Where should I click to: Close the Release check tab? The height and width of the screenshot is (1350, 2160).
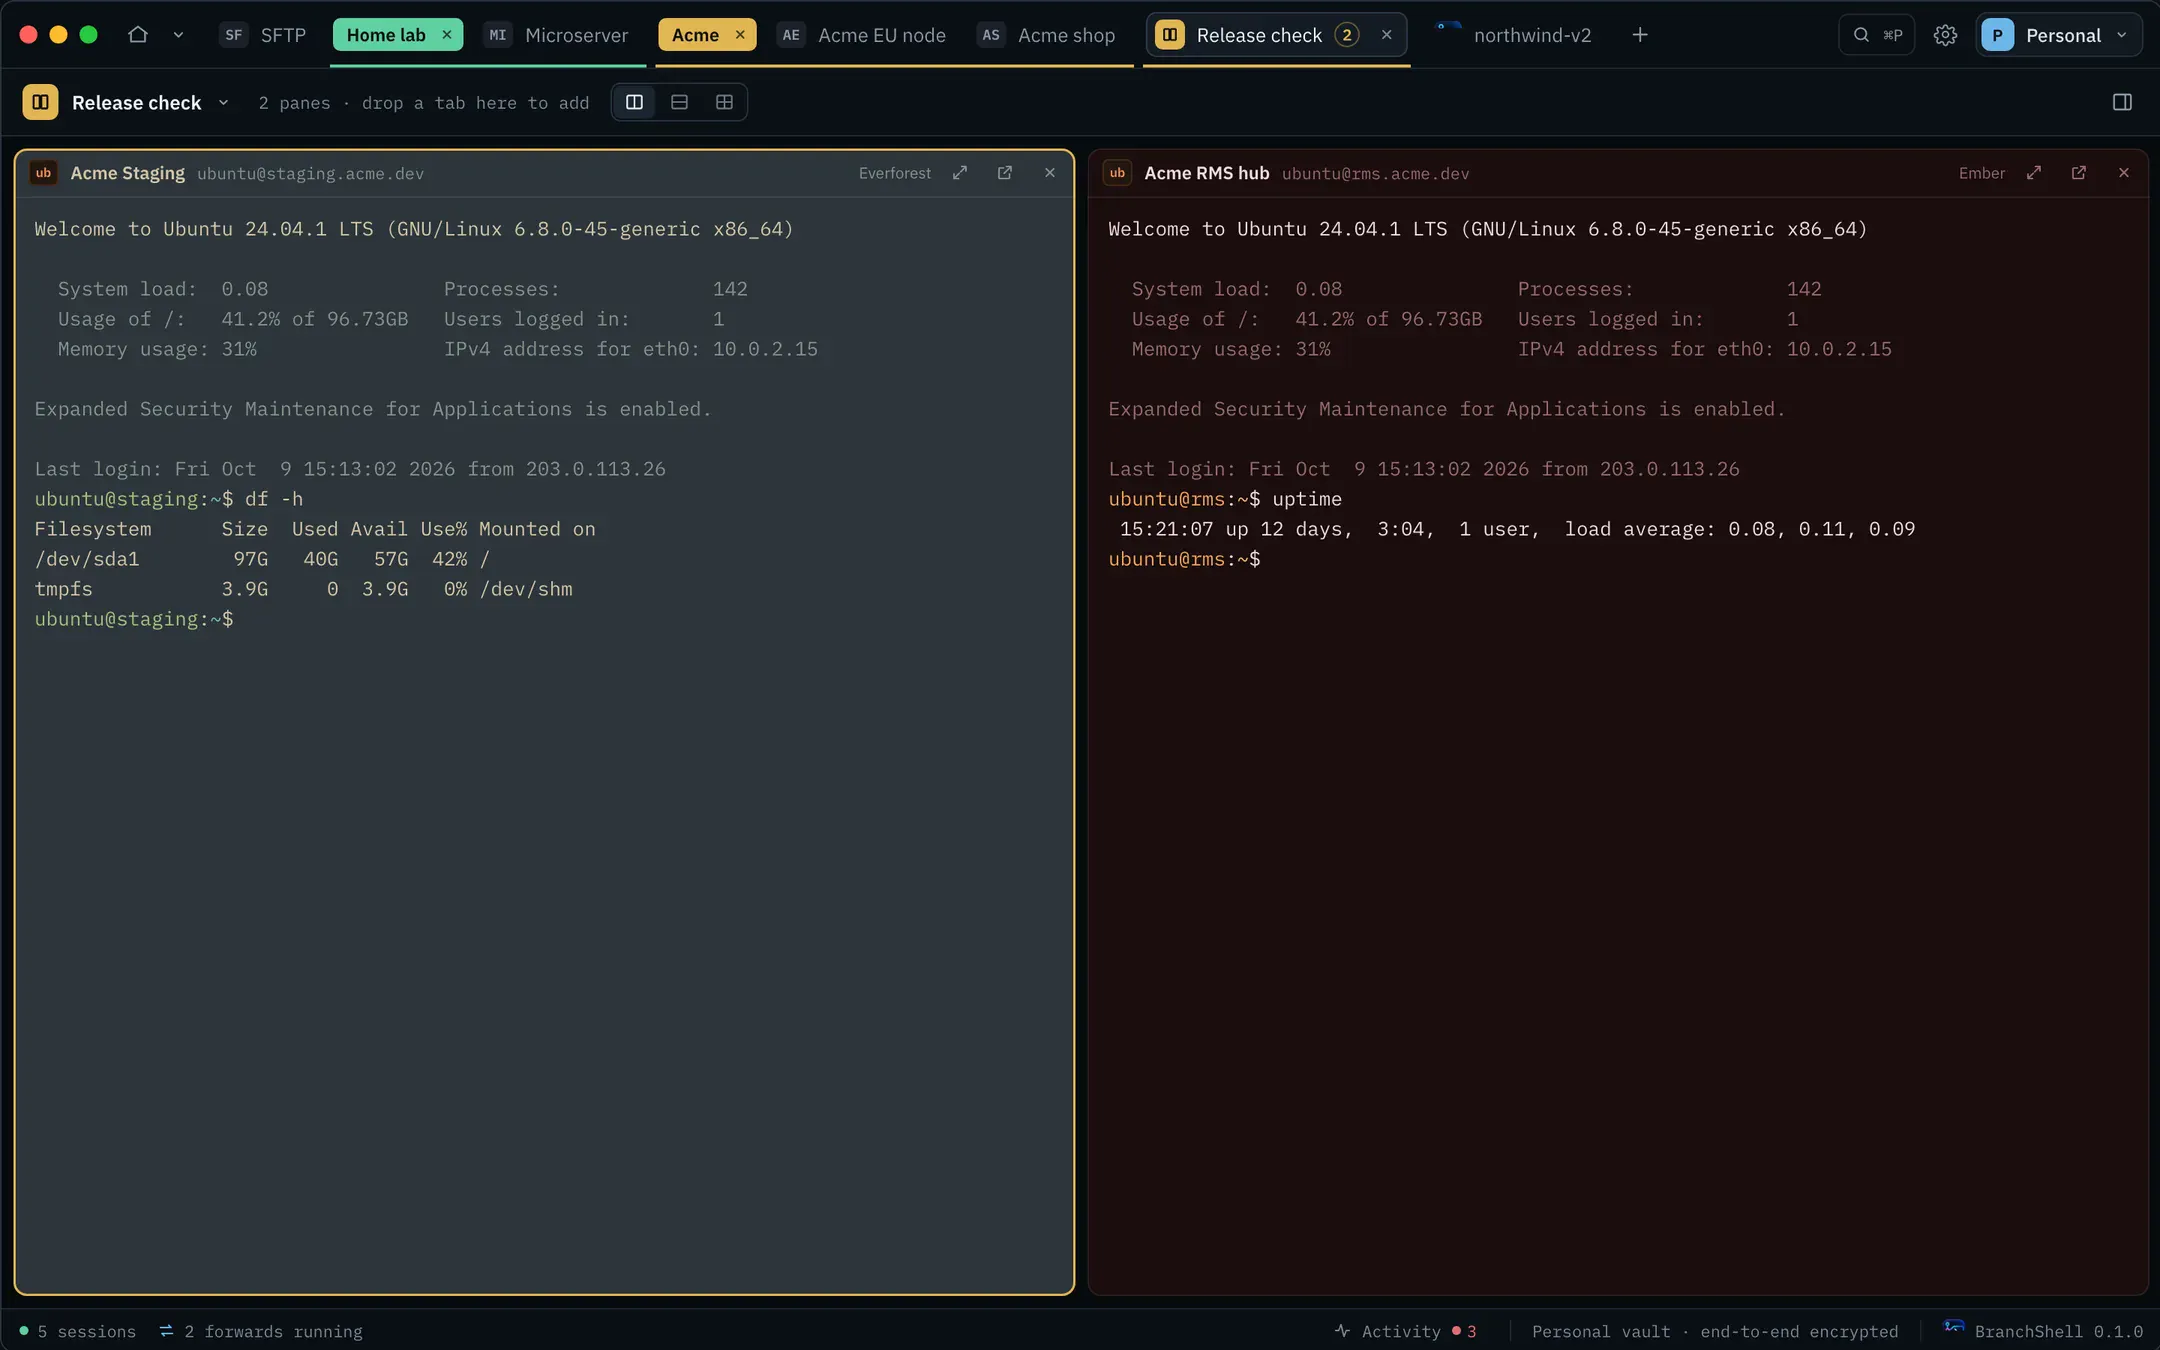(1387, 35)
